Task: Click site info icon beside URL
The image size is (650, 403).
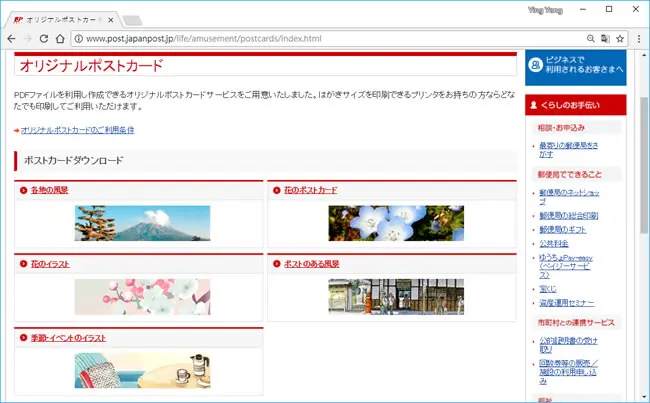Action: click(78, 39)
